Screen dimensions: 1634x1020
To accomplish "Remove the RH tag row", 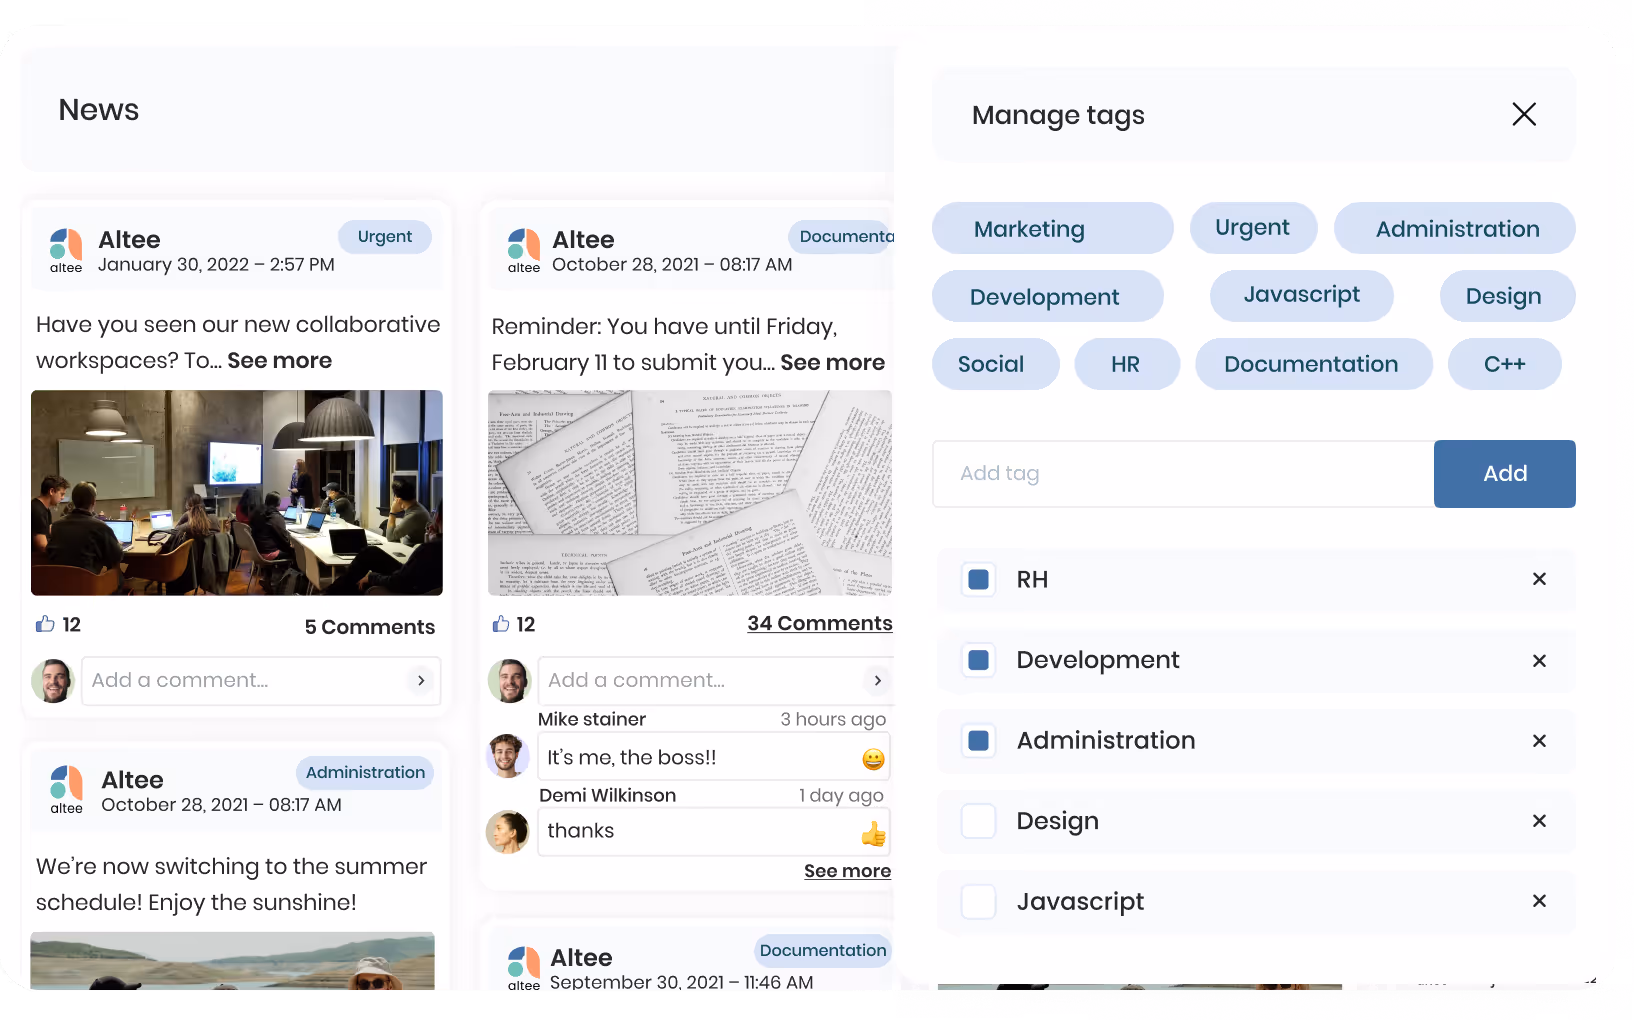I will (1539, 579).
